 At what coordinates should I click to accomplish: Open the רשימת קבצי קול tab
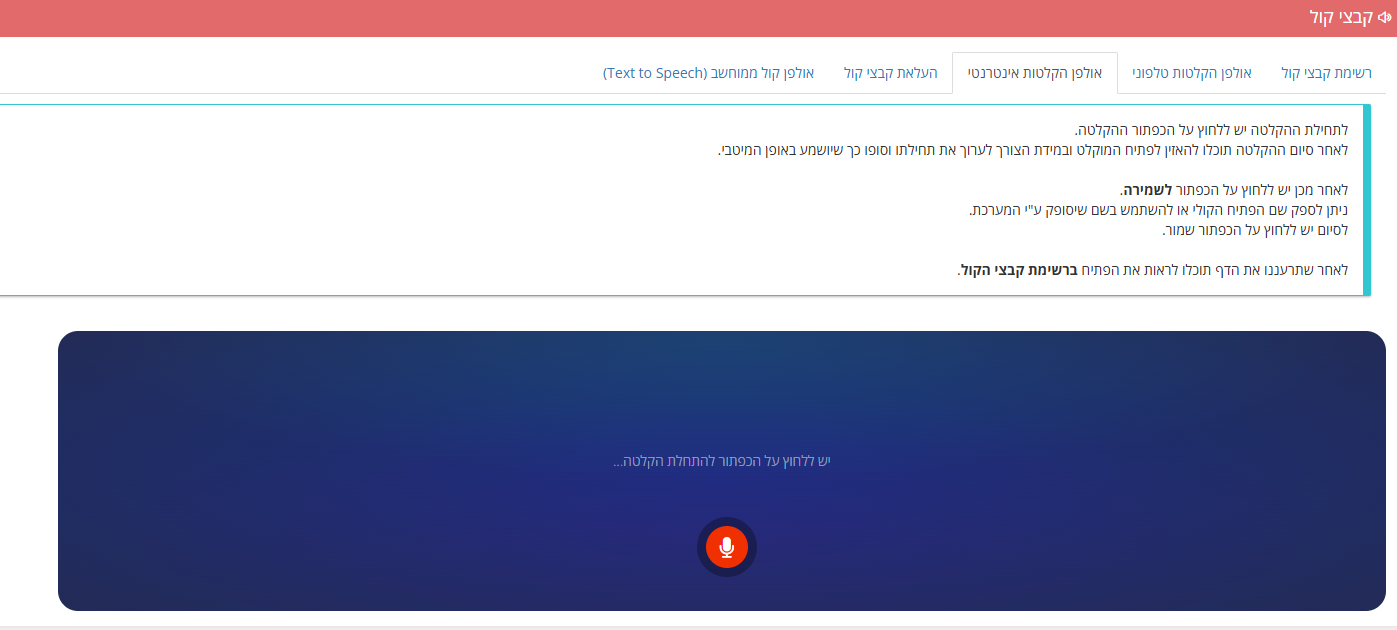pos(1327,73)
